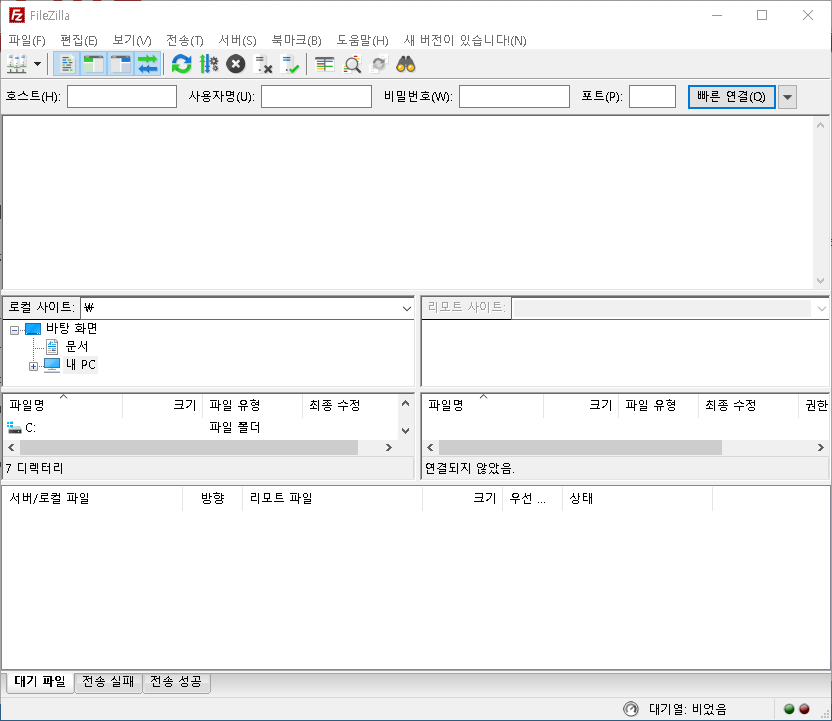Screen dimensions: 832x721
Task: Maximize the FileZilla window
Action: pos(762,15)
